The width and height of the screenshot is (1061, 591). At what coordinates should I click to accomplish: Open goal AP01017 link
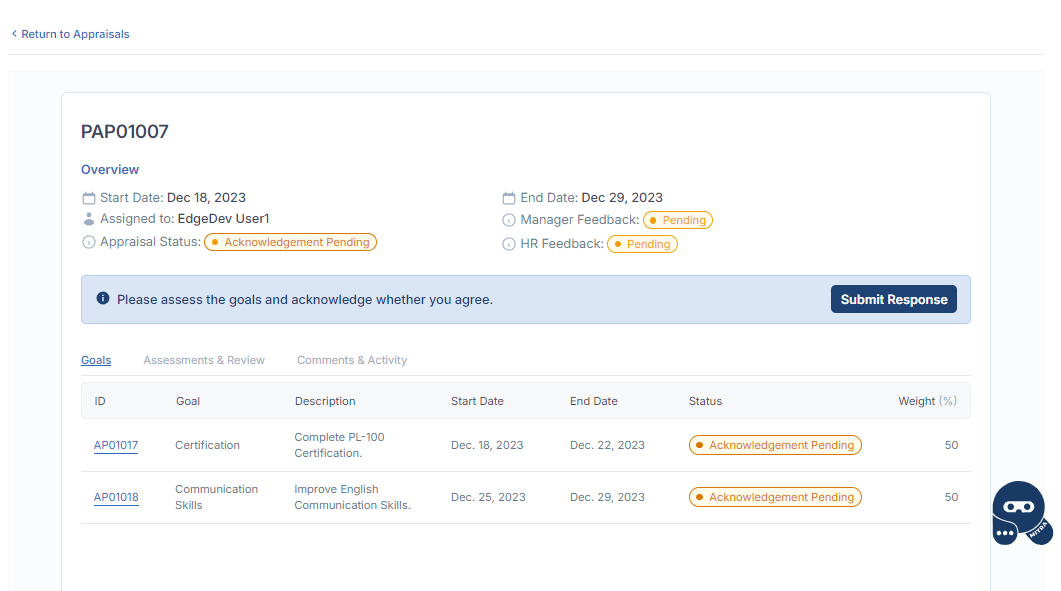coord(116,445)
